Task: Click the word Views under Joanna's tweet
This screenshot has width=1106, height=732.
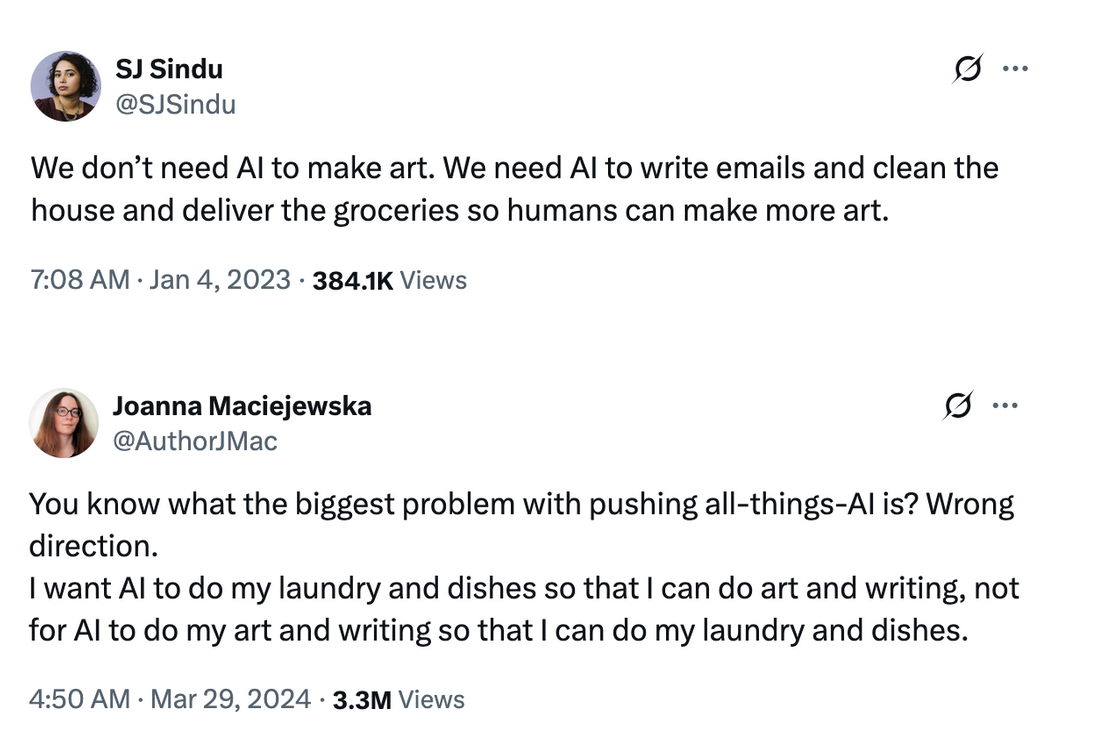Action: pyautogui.click(x=431, y=699)
